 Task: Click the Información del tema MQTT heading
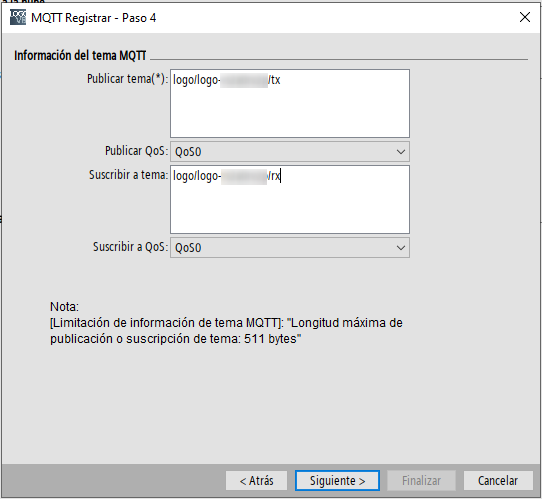point(80,55)
